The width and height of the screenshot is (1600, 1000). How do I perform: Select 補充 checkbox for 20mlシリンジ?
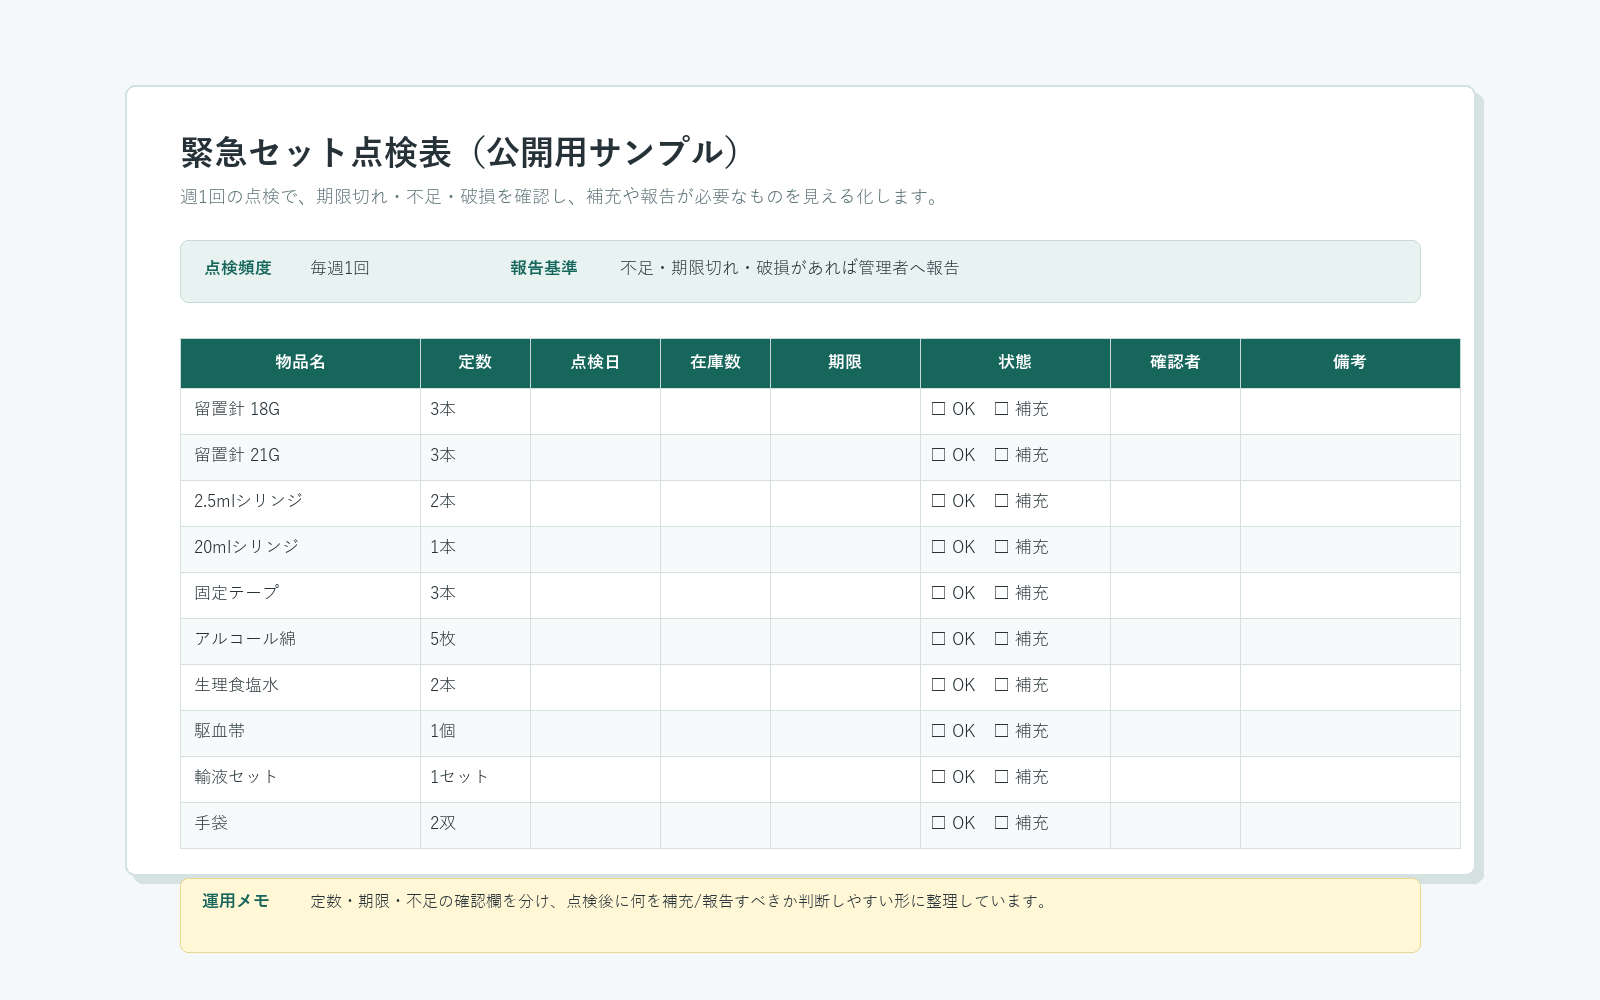pos(1001,547)
